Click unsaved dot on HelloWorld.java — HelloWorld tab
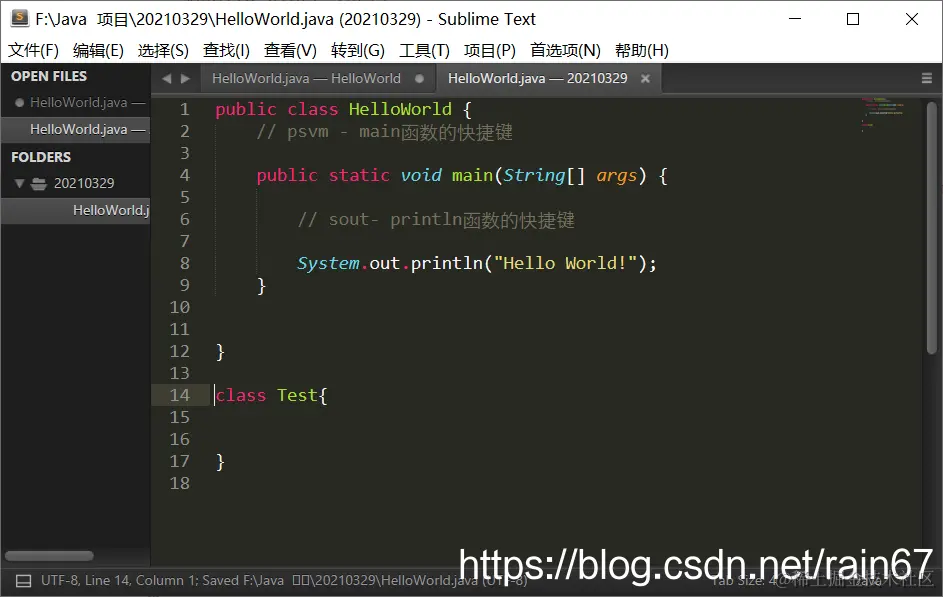943x597 pixels. tap(419, 79)
